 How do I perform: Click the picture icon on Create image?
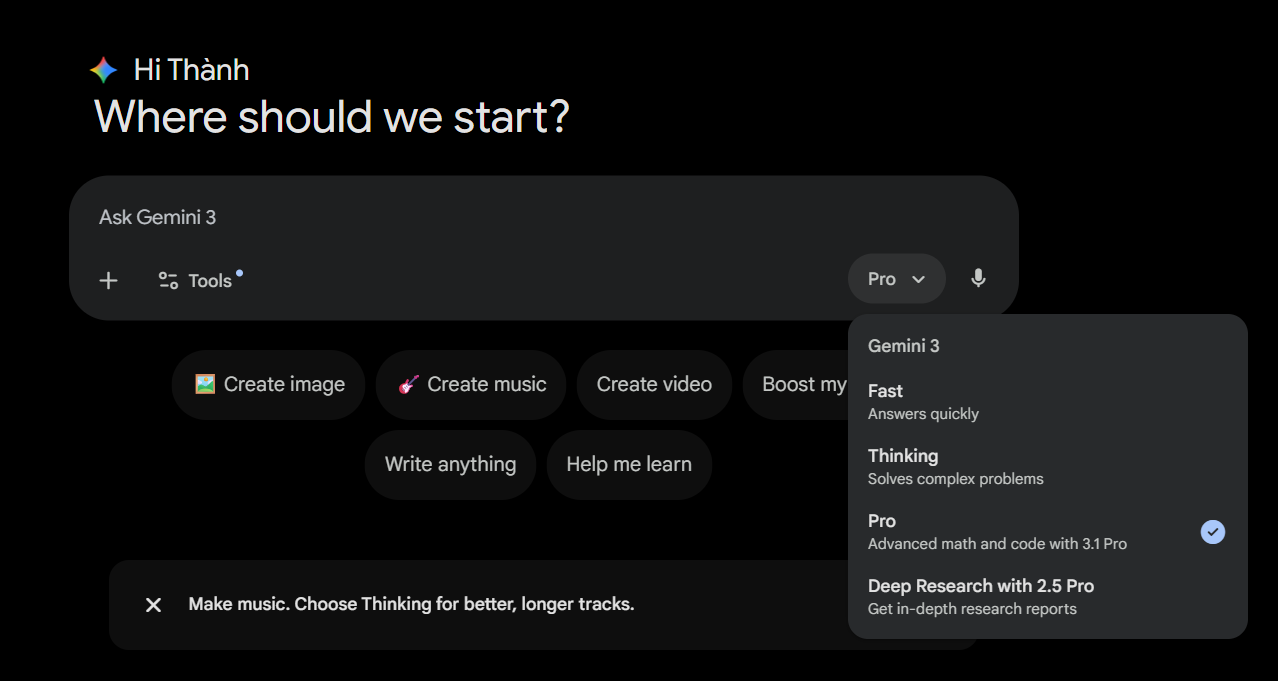tap(205, 384)
